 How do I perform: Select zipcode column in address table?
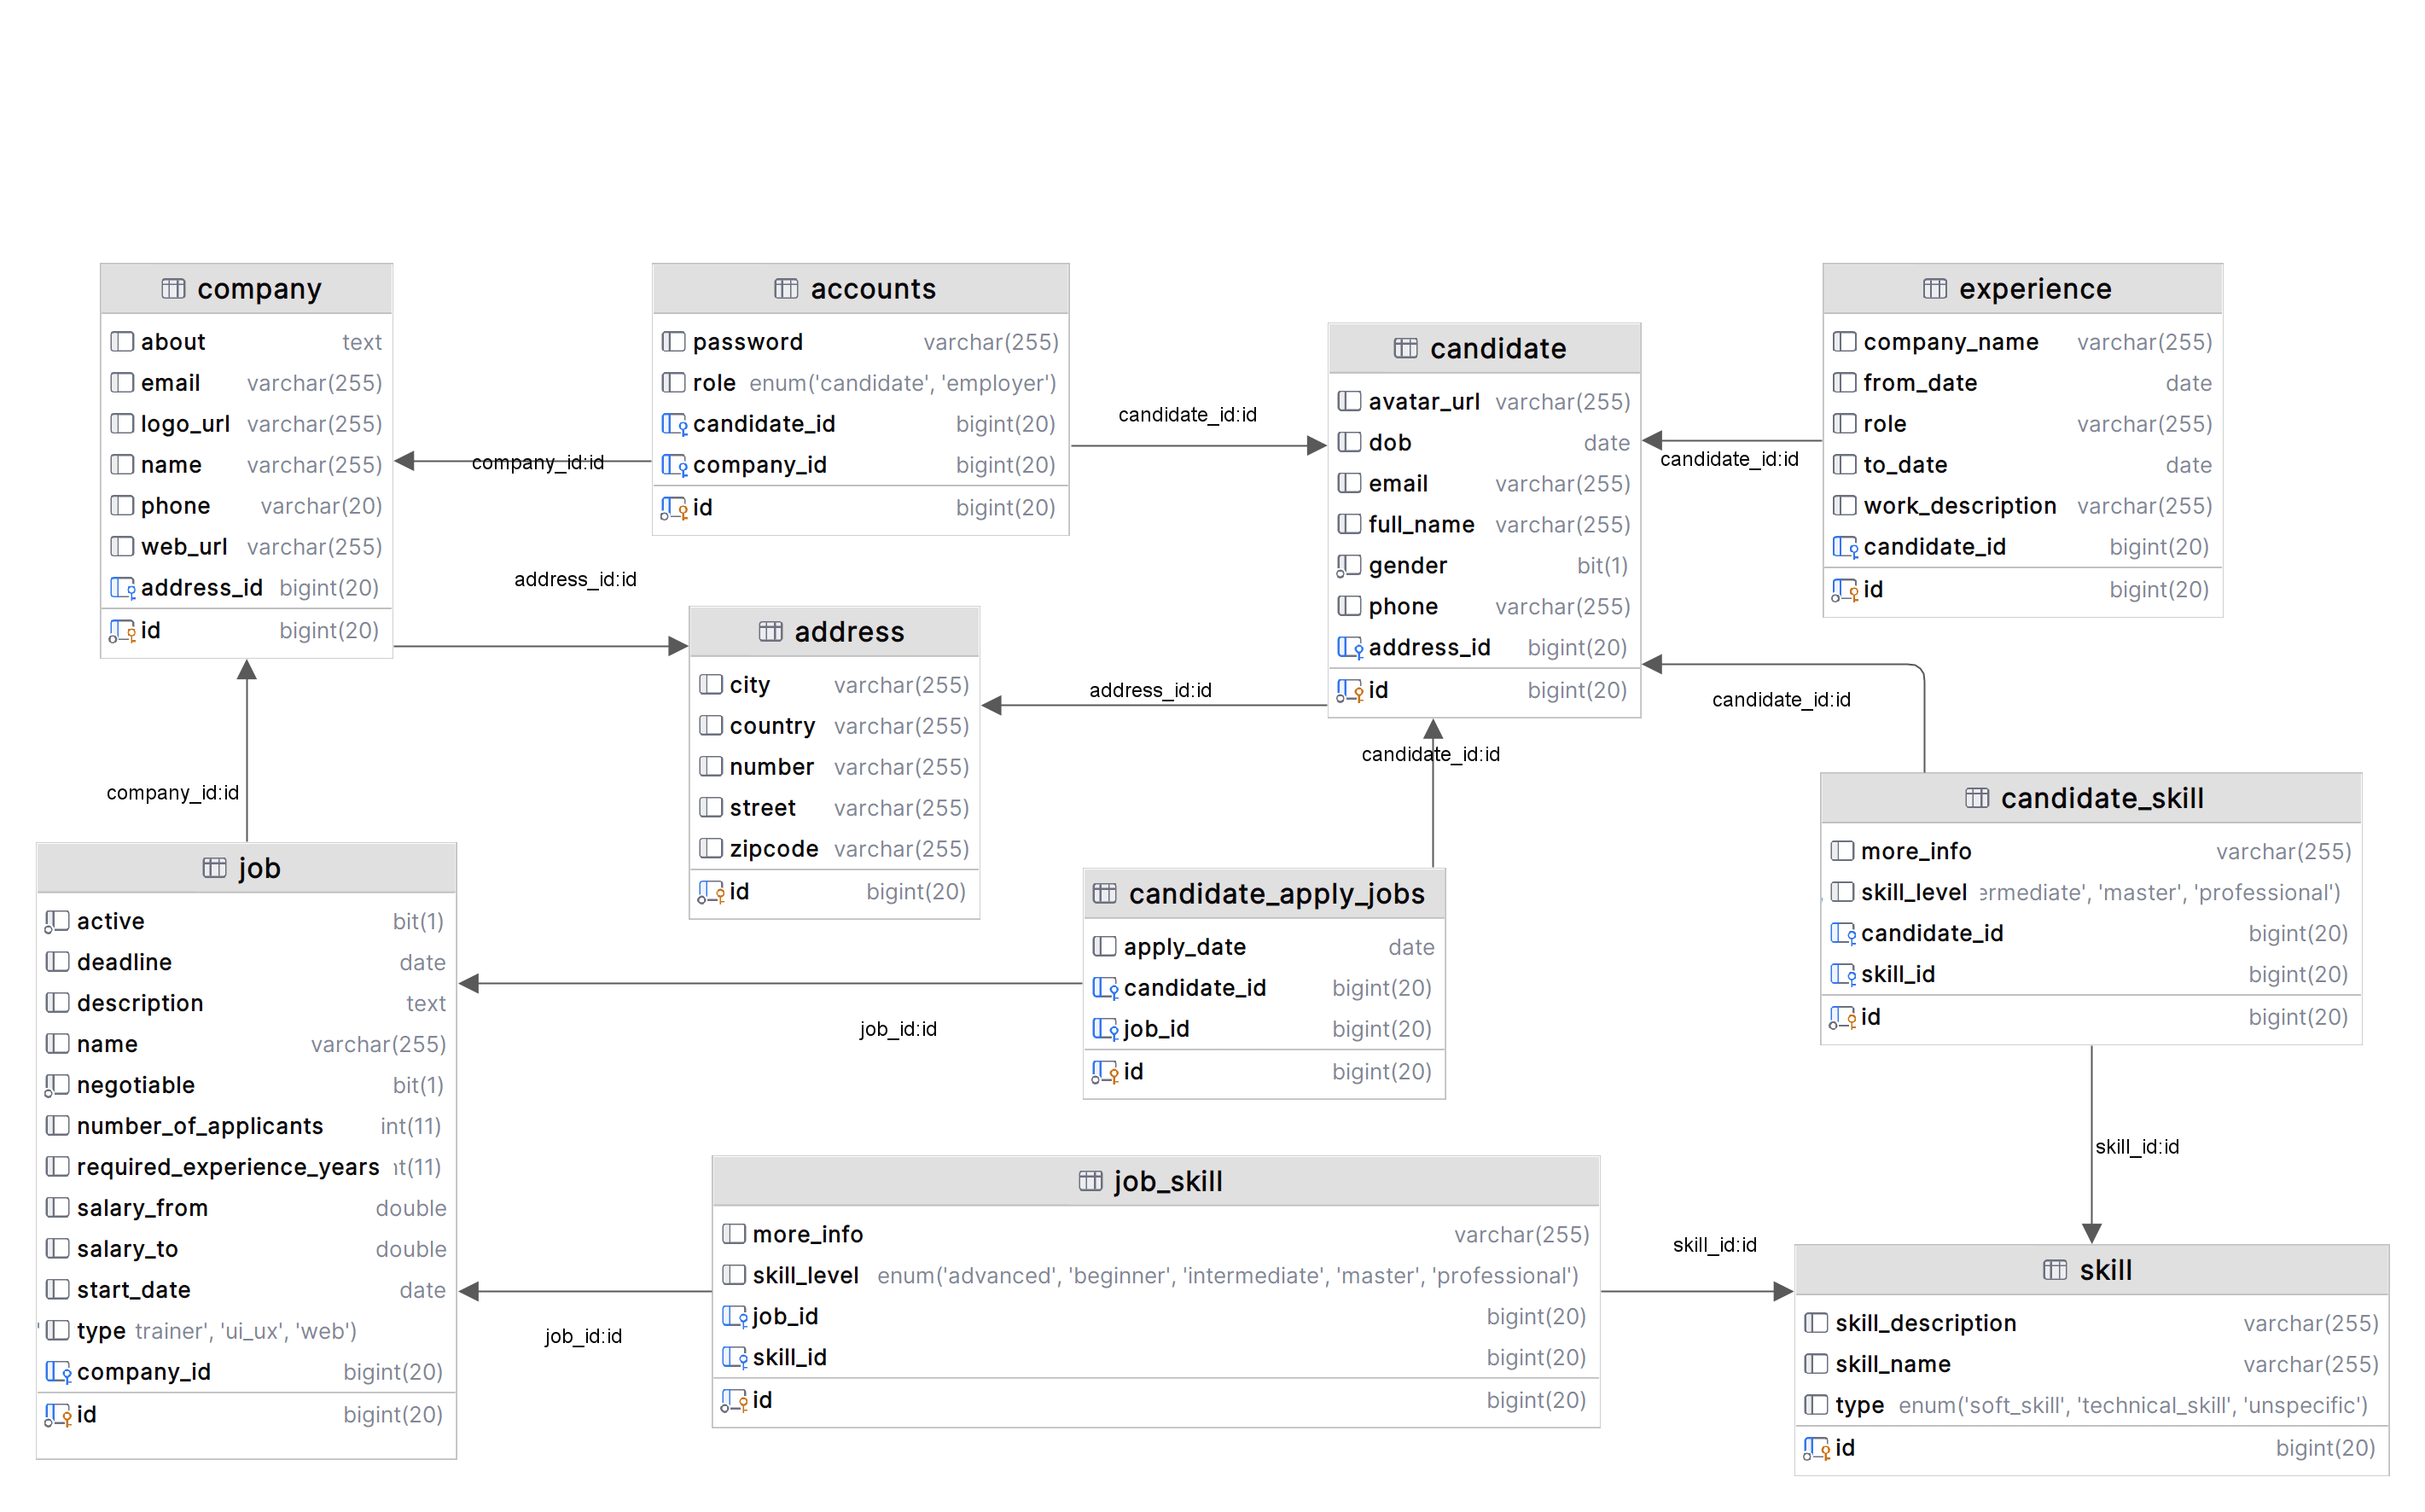[834, 849]
